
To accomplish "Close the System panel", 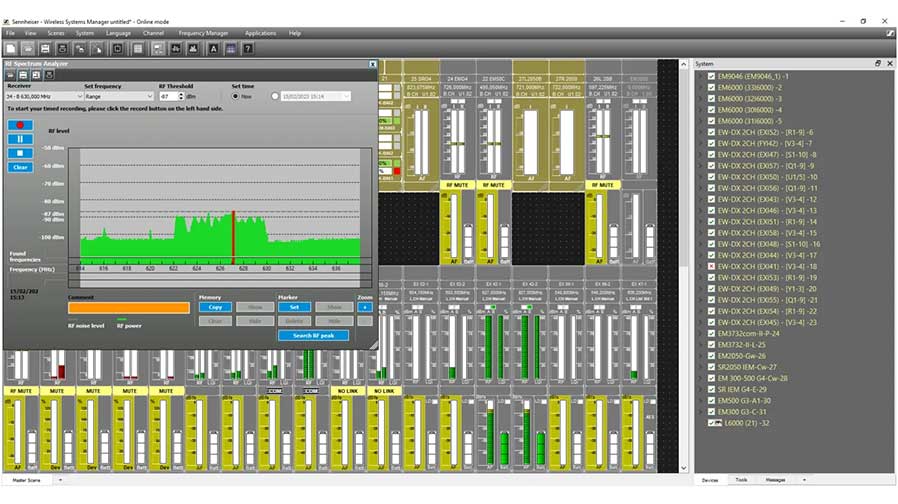I will click(890, 64).
